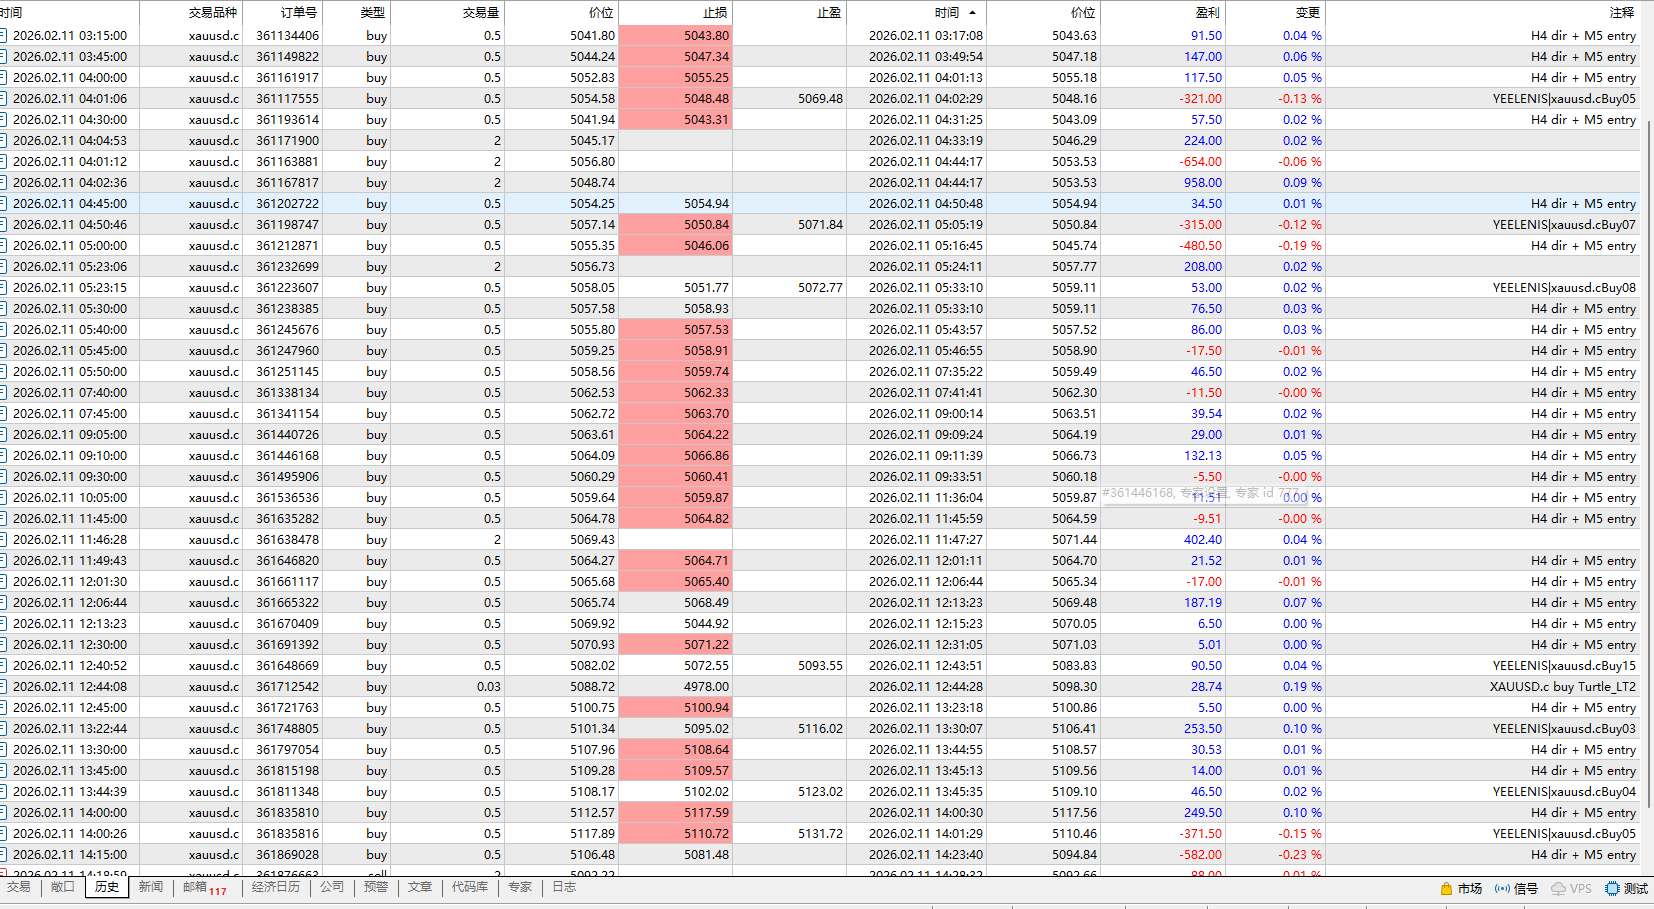Open the 敞口 exposure tab

pyautogui.click(x=62, y=887)
